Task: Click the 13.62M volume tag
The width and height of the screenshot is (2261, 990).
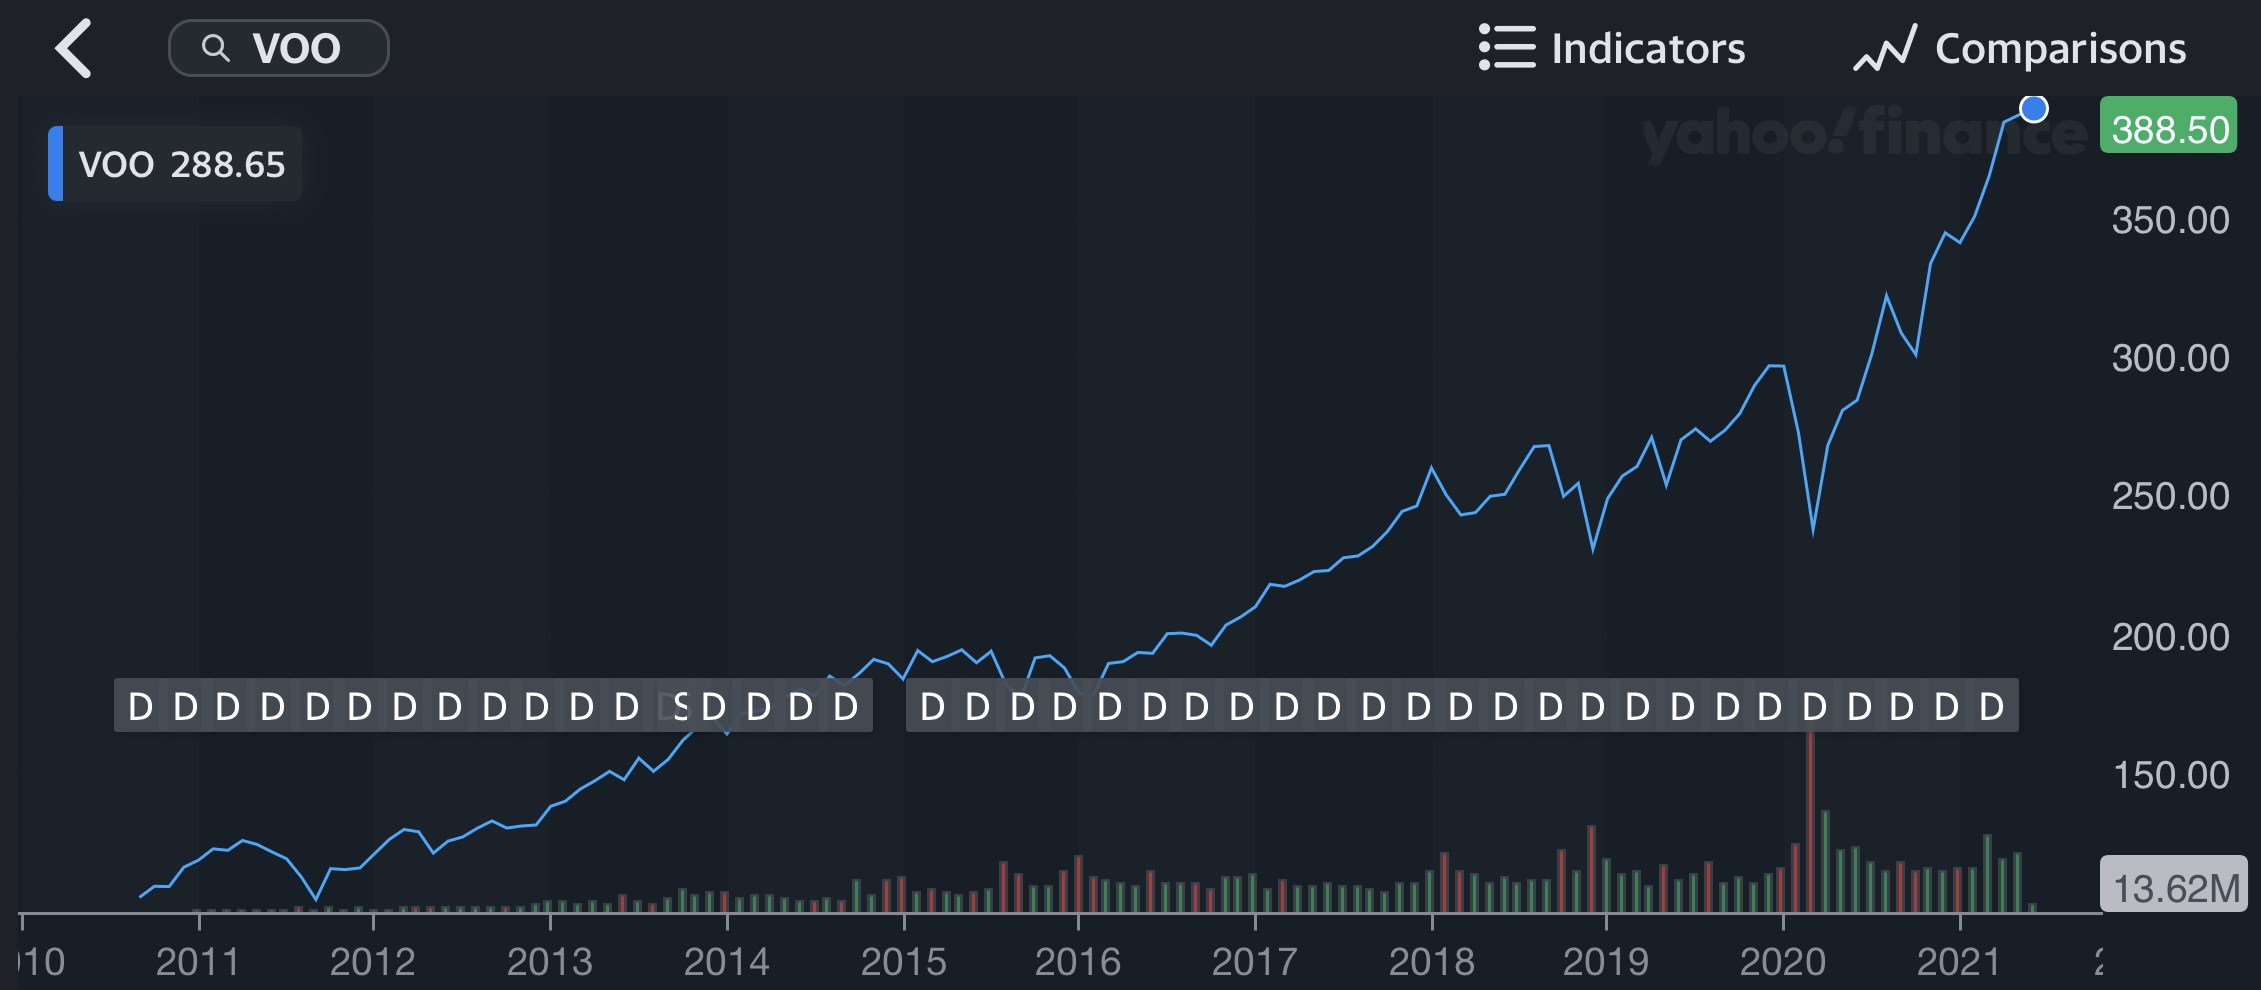Action: 2174,884
